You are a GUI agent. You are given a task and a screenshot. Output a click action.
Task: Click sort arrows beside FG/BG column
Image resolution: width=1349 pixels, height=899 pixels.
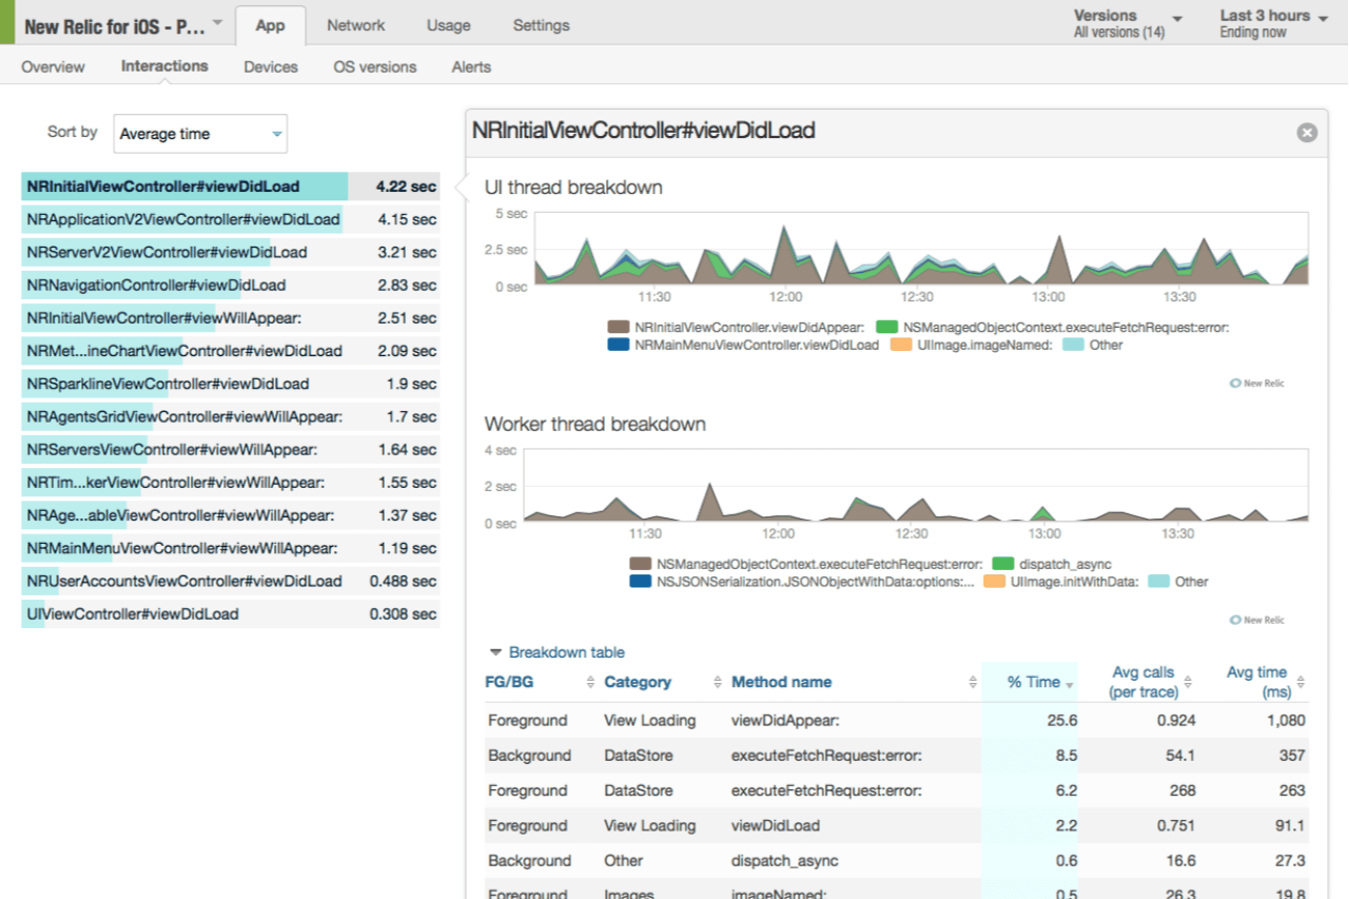pyautogui.click(x=590, y=682)
